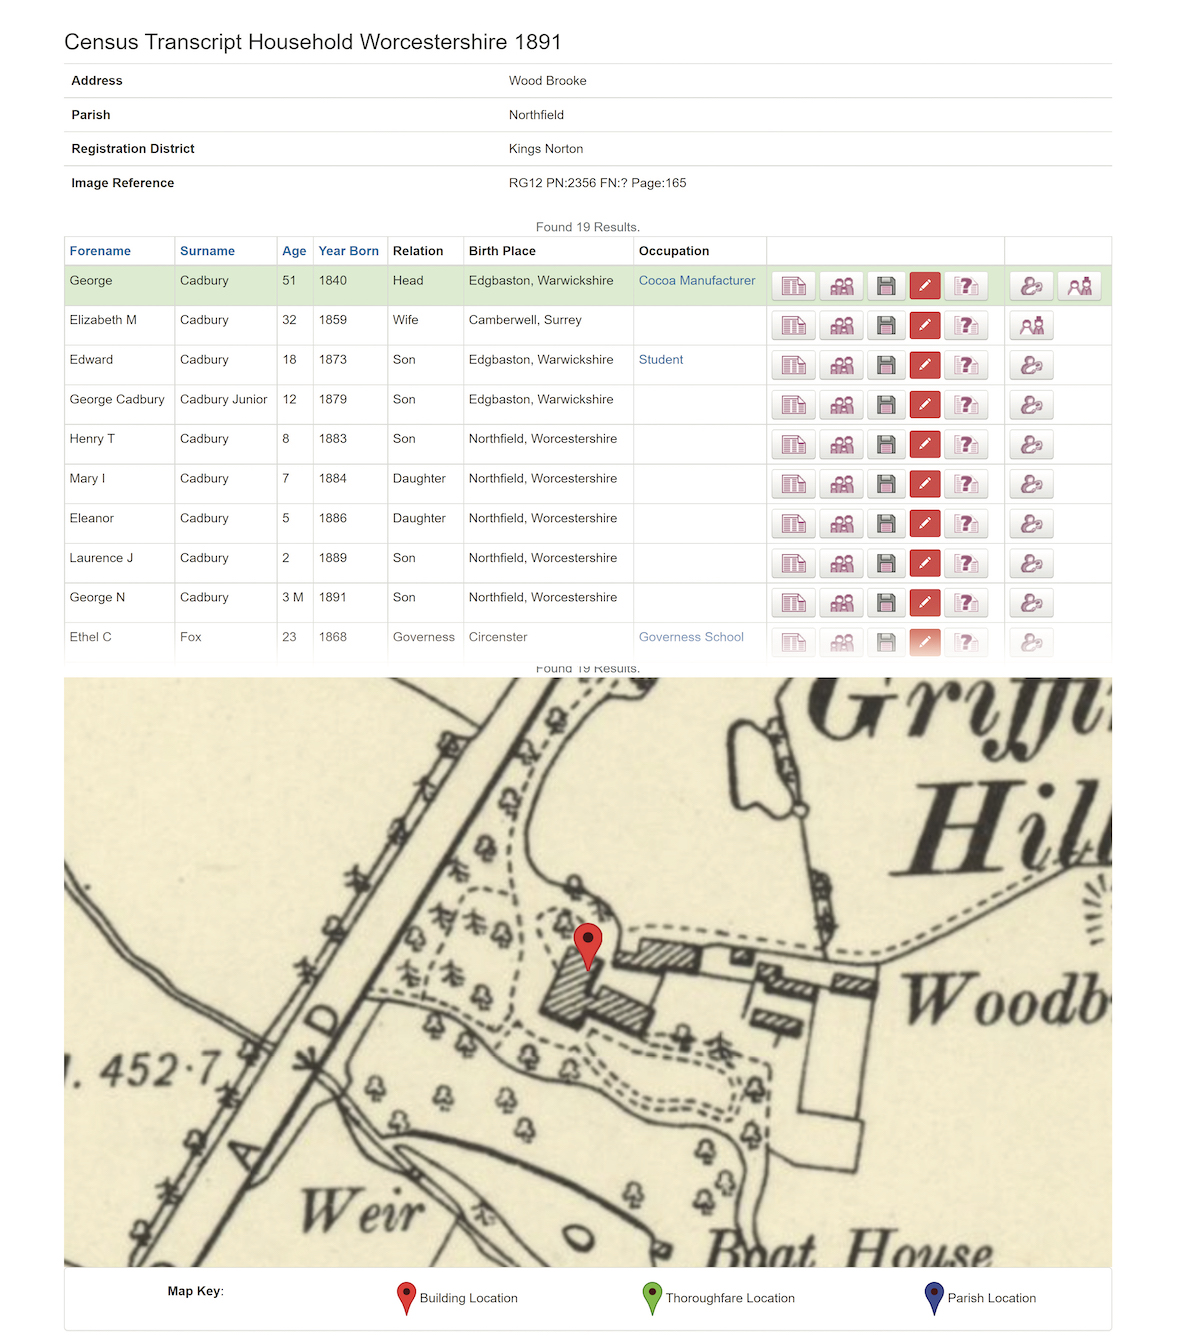Viewport: 1181px width, 1337px height.
Task: Save George N record with floppy icon
Action: (886, 603)
